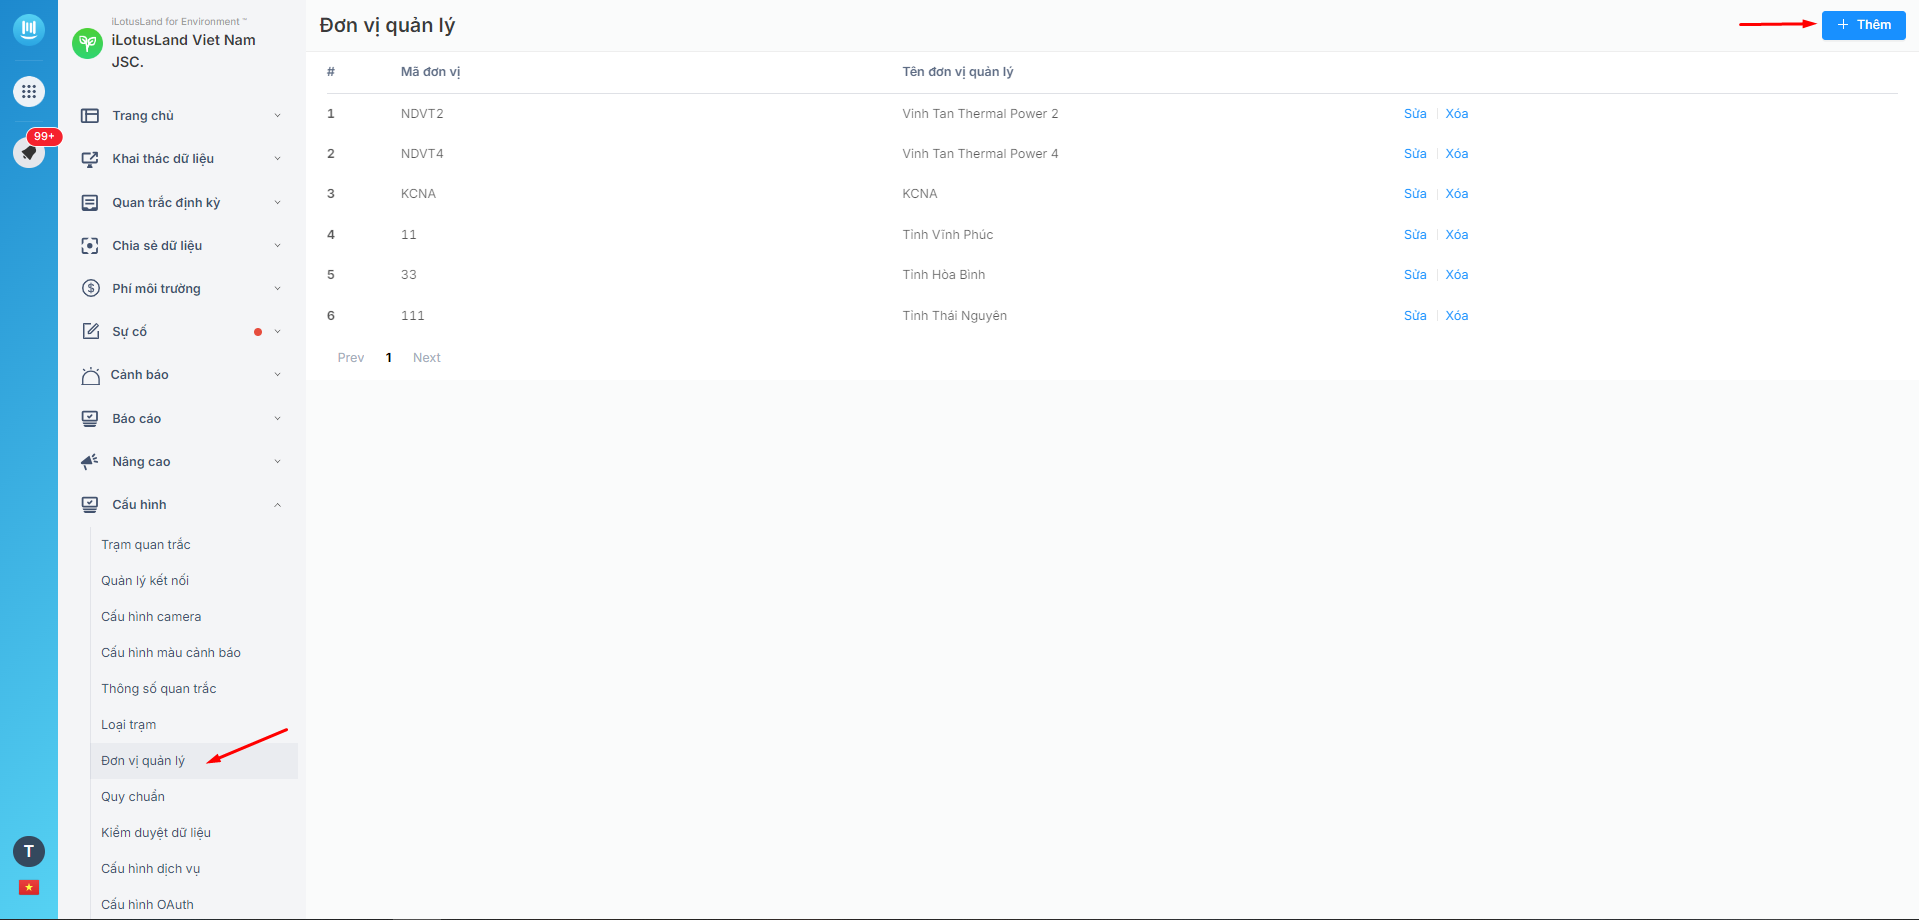
Task: Click Sửa for Tỉnh Thái Nguyên
Action: (1415, 316)
